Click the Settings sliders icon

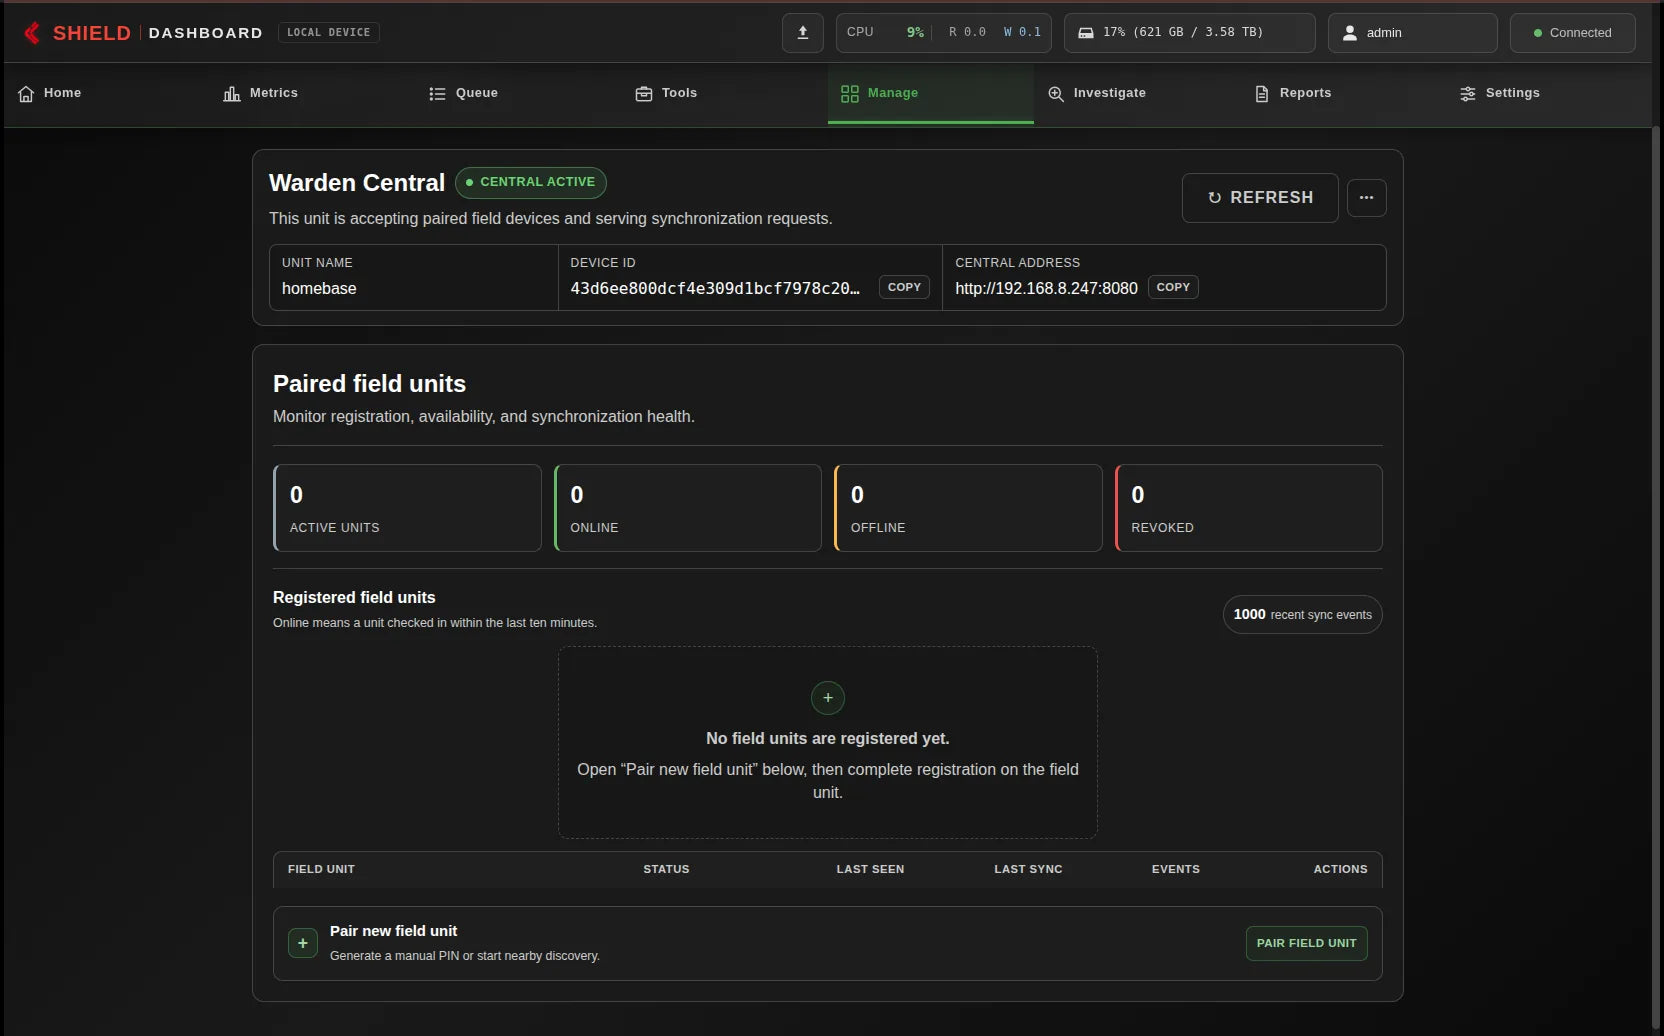pos(1468,94)
